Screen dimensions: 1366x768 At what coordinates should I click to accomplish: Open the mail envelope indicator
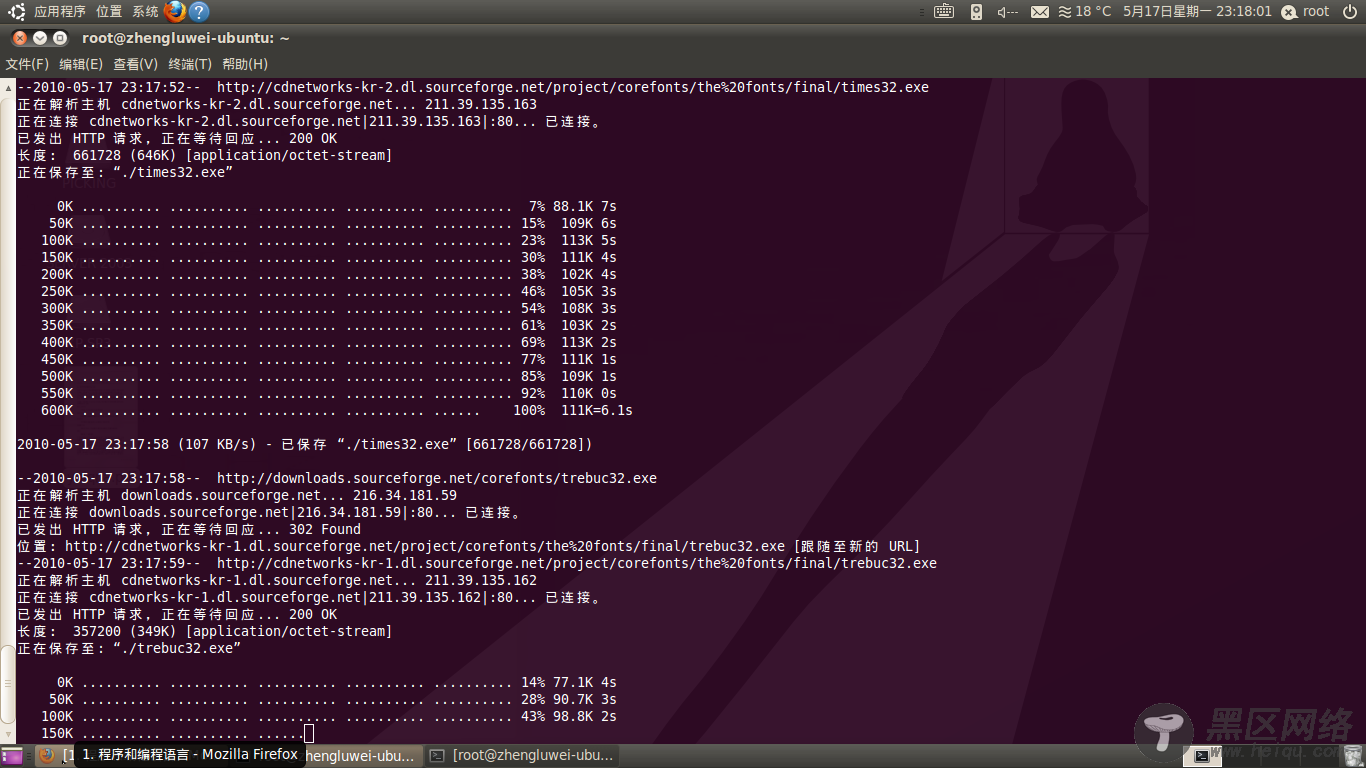1040,11
